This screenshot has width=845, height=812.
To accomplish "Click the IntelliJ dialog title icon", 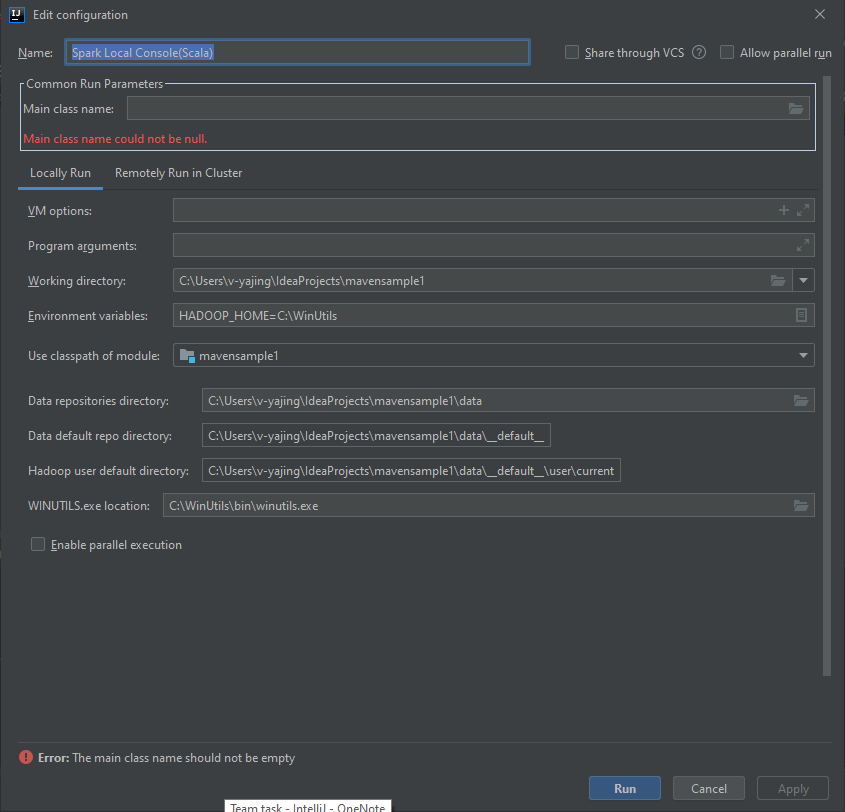I will [x=15, y=15].
